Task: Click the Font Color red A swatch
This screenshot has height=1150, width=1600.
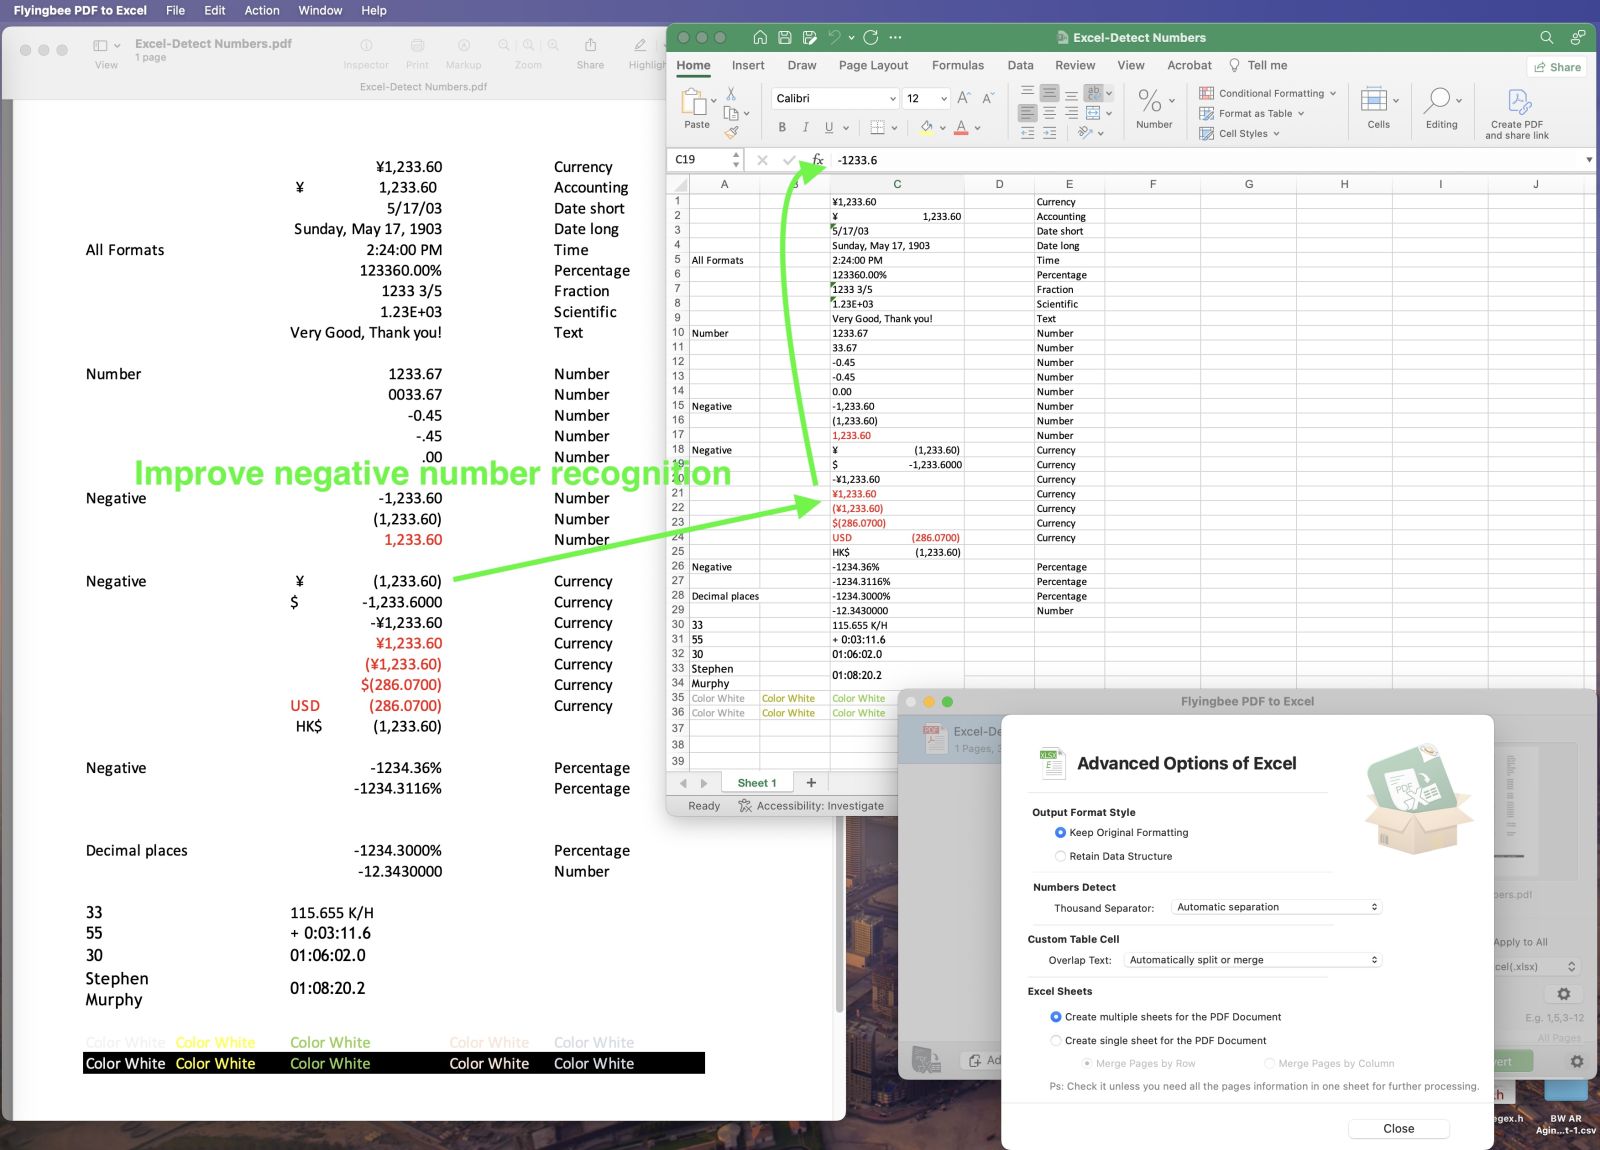Action: pyautogui.click(x=961, y=127)
